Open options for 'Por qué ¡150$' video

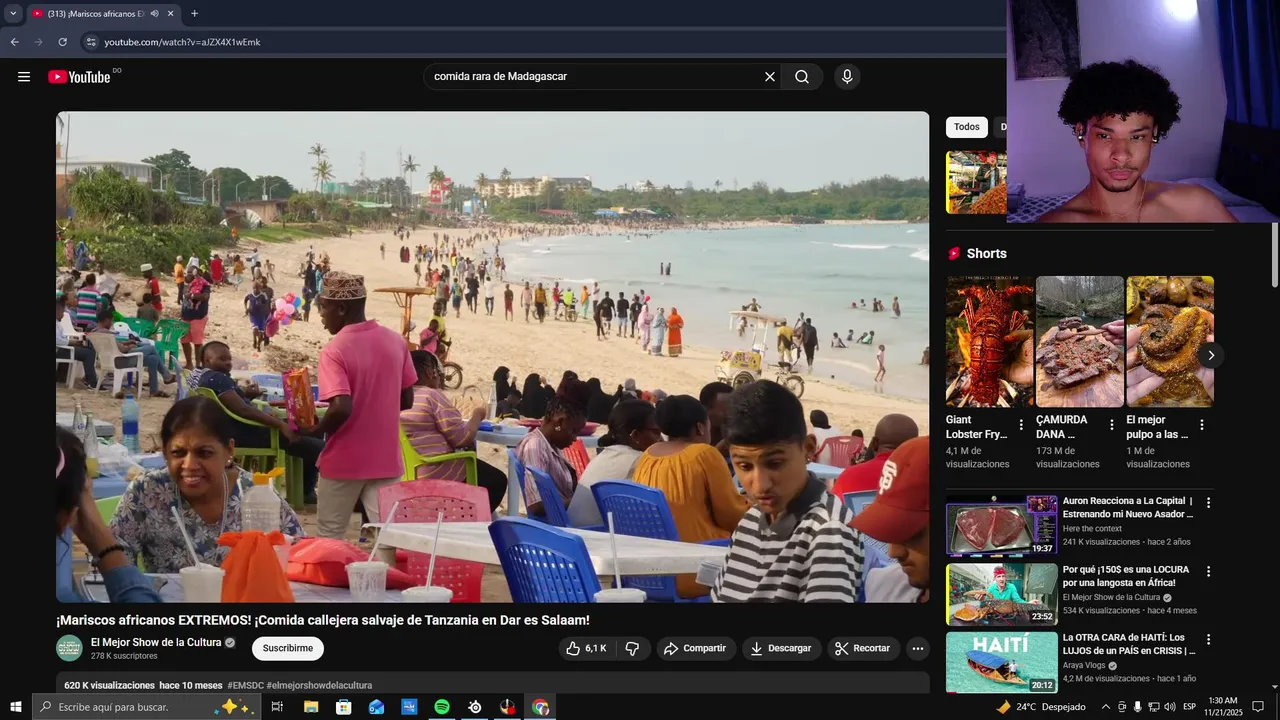pyautogui.click(x=1208, y=572)
